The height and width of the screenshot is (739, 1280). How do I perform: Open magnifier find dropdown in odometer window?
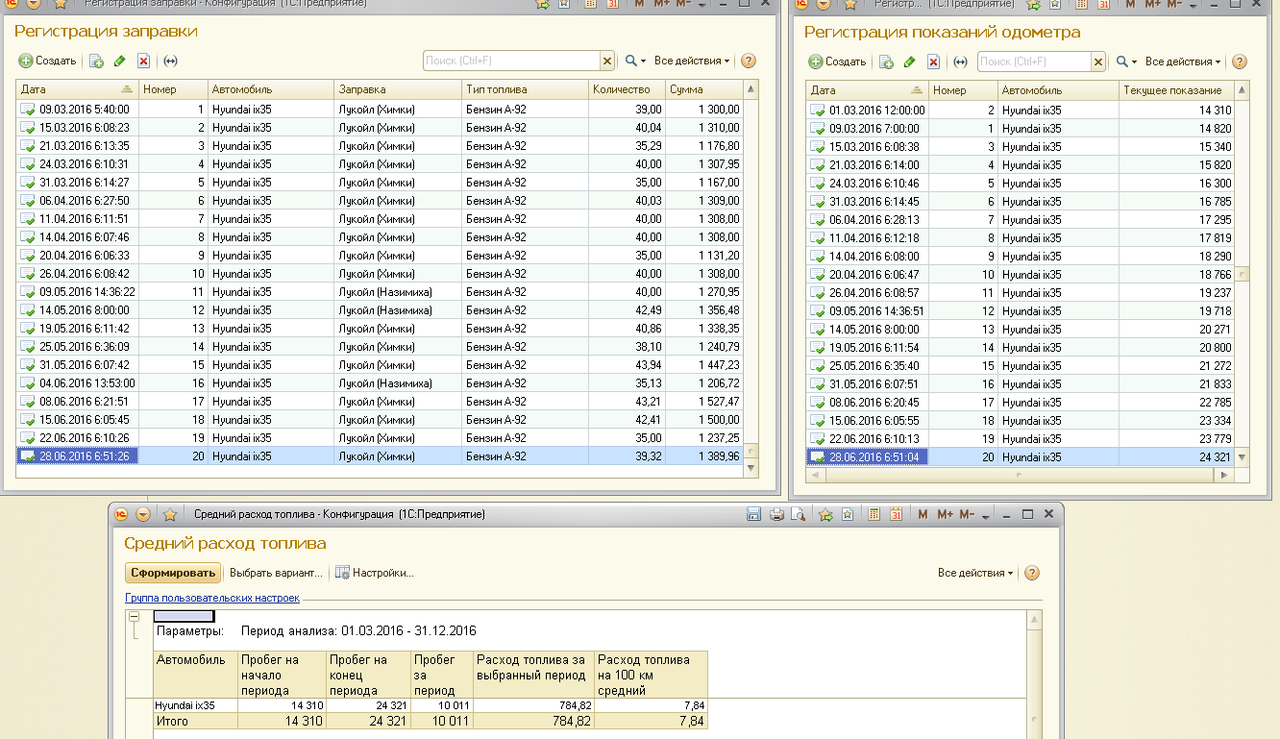(x=1126, y=62)
